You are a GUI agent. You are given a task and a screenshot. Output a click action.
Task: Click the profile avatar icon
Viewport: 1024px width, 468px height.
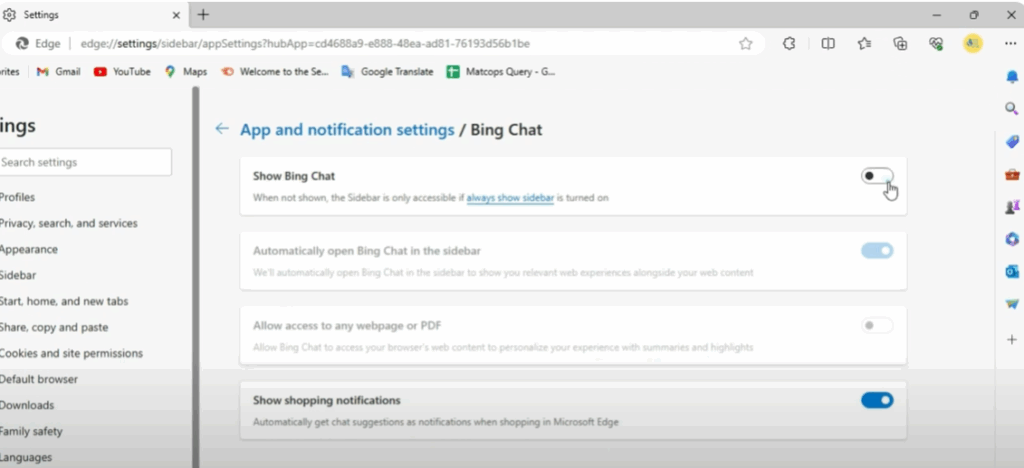pyautogui.click(x=972, y=44)
